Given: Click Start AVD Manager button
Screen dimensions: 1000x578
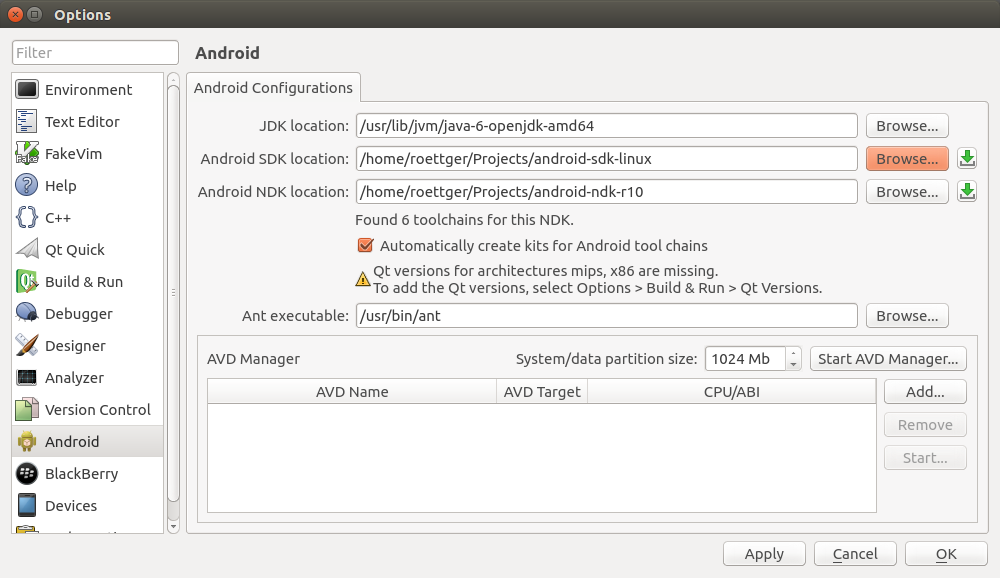Looking at the screenshot, I should 888,359.
